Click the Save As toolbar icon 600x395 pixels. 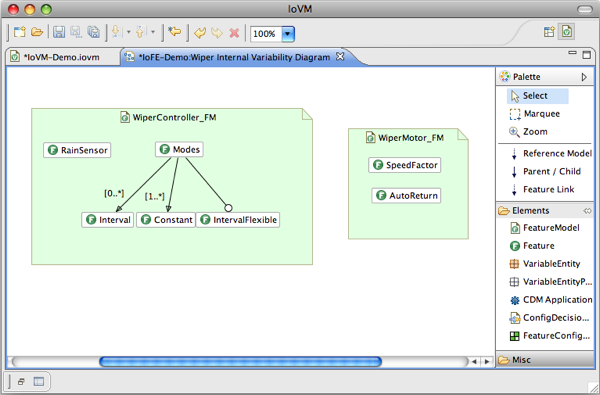coord(76,33)
